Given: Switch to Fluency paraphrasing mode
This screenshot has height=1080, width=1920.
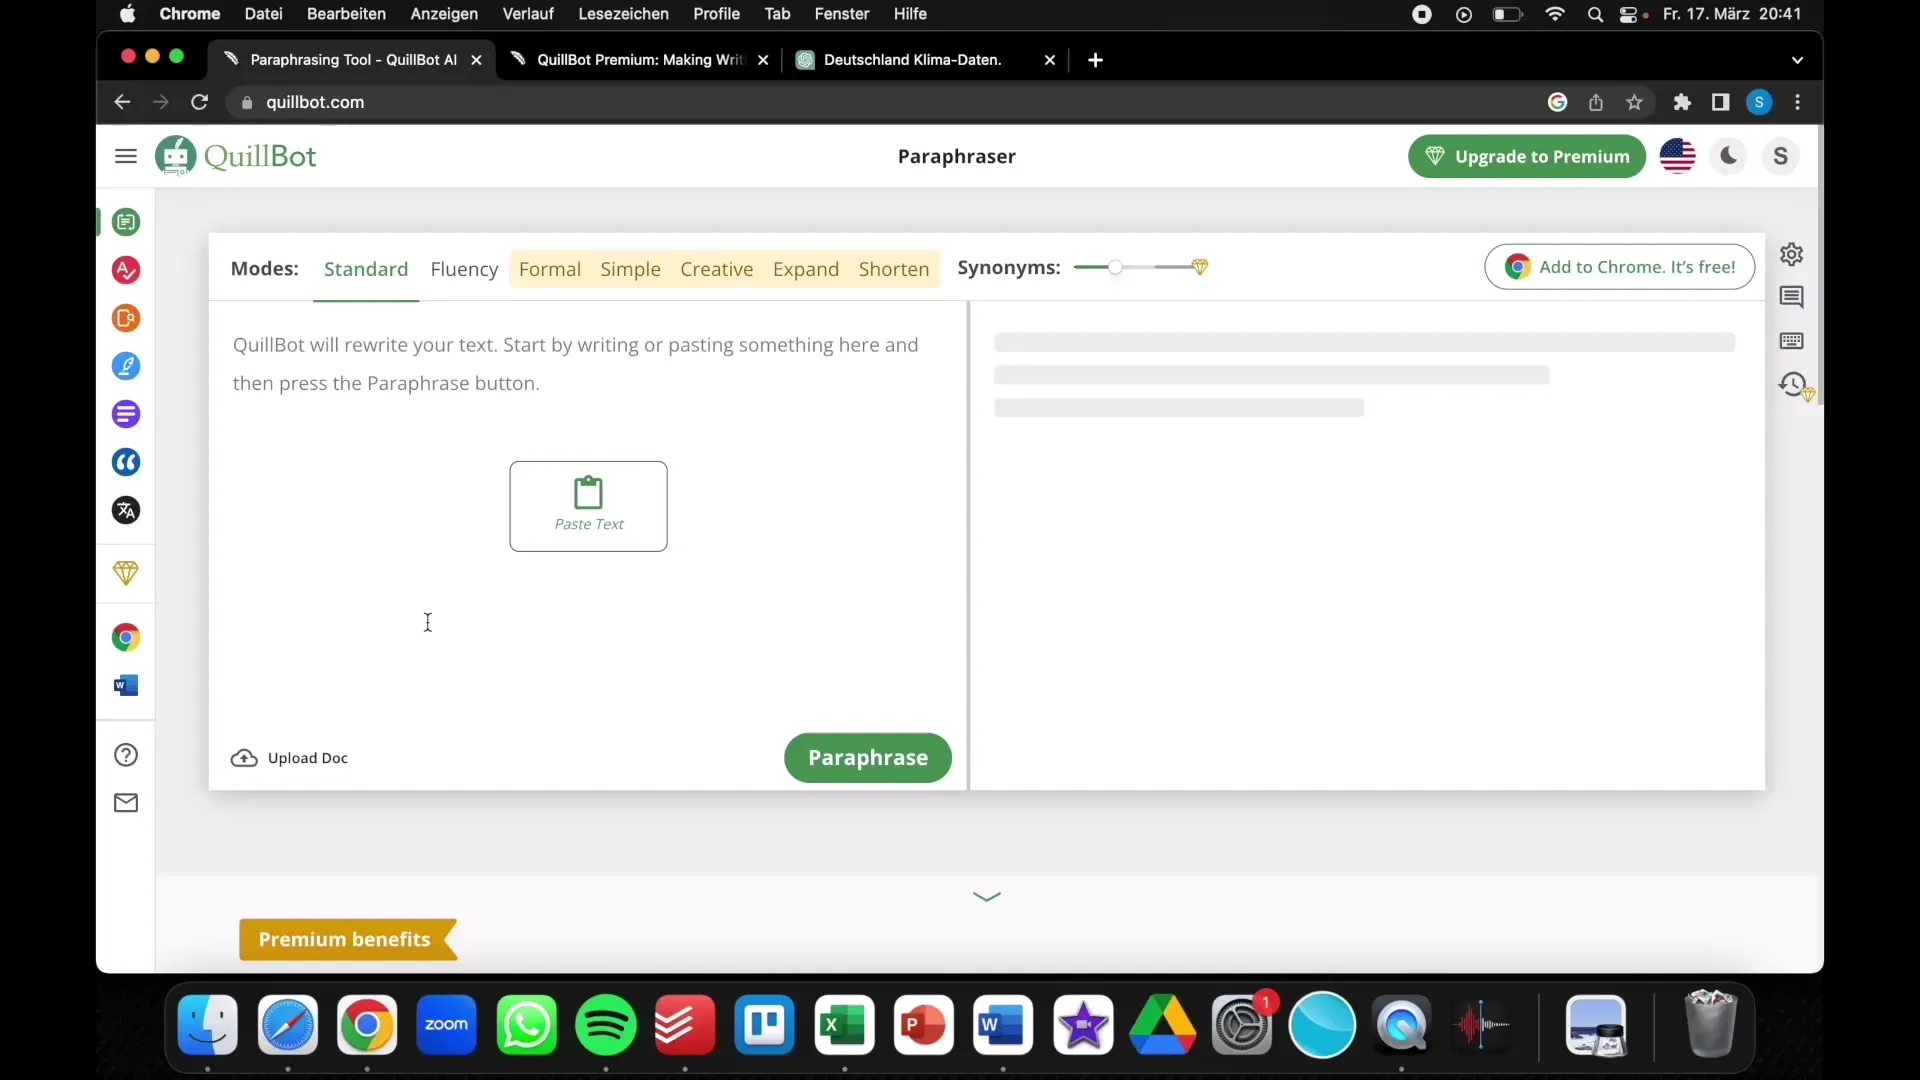Looking at the screenshot, I should coord(464,268).
